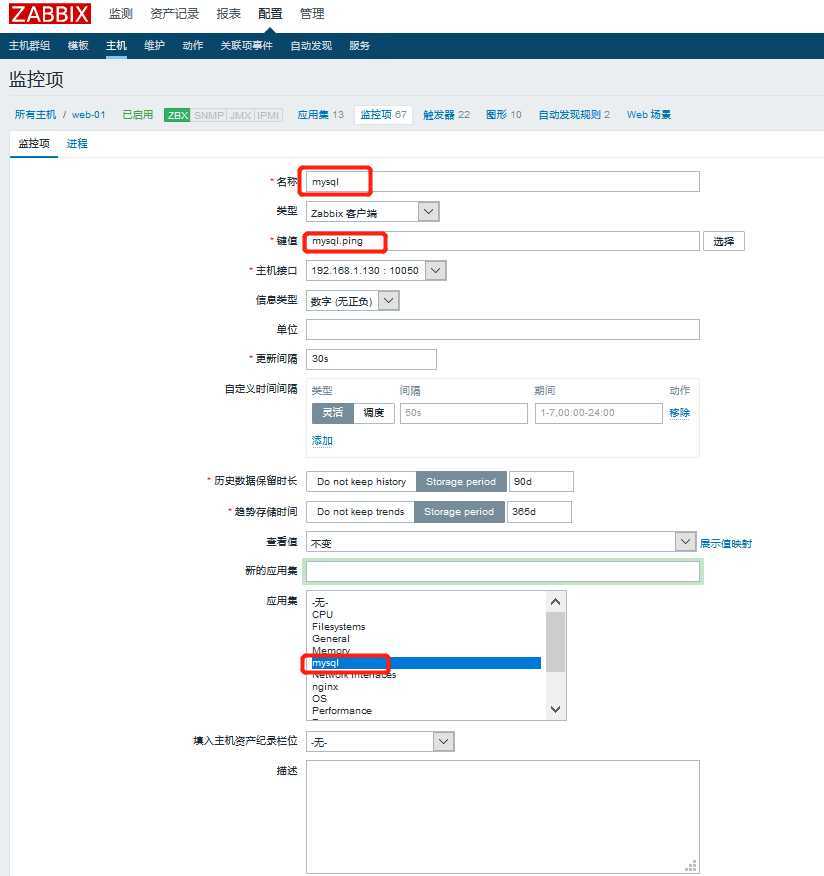Open 监控项 67 link
The image size is (824, 876).
click(383, 115)
